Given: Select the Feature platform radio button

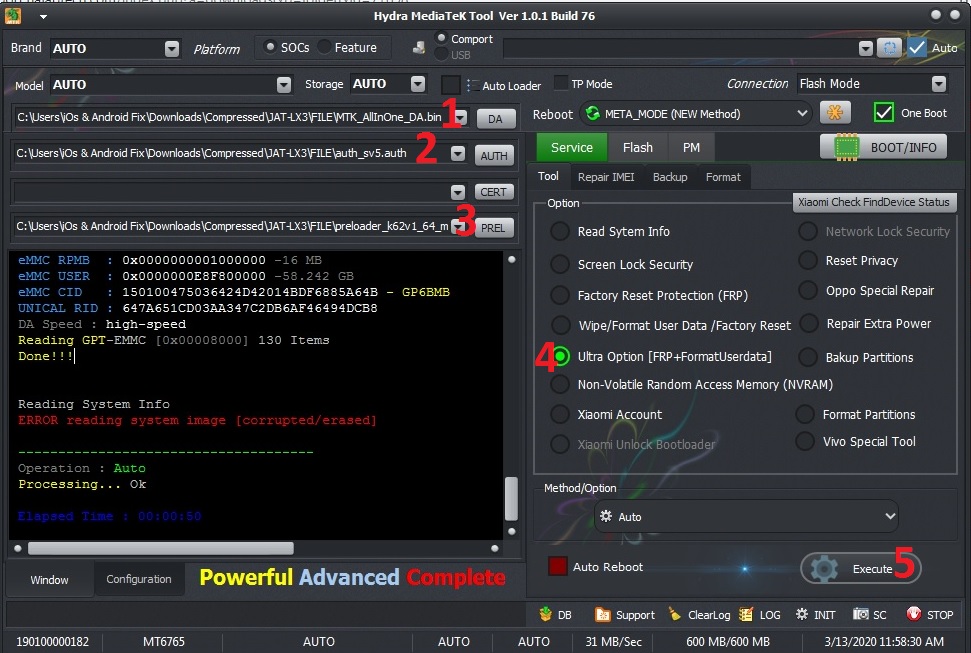Looking at the screenshot, I should (324, 47).
